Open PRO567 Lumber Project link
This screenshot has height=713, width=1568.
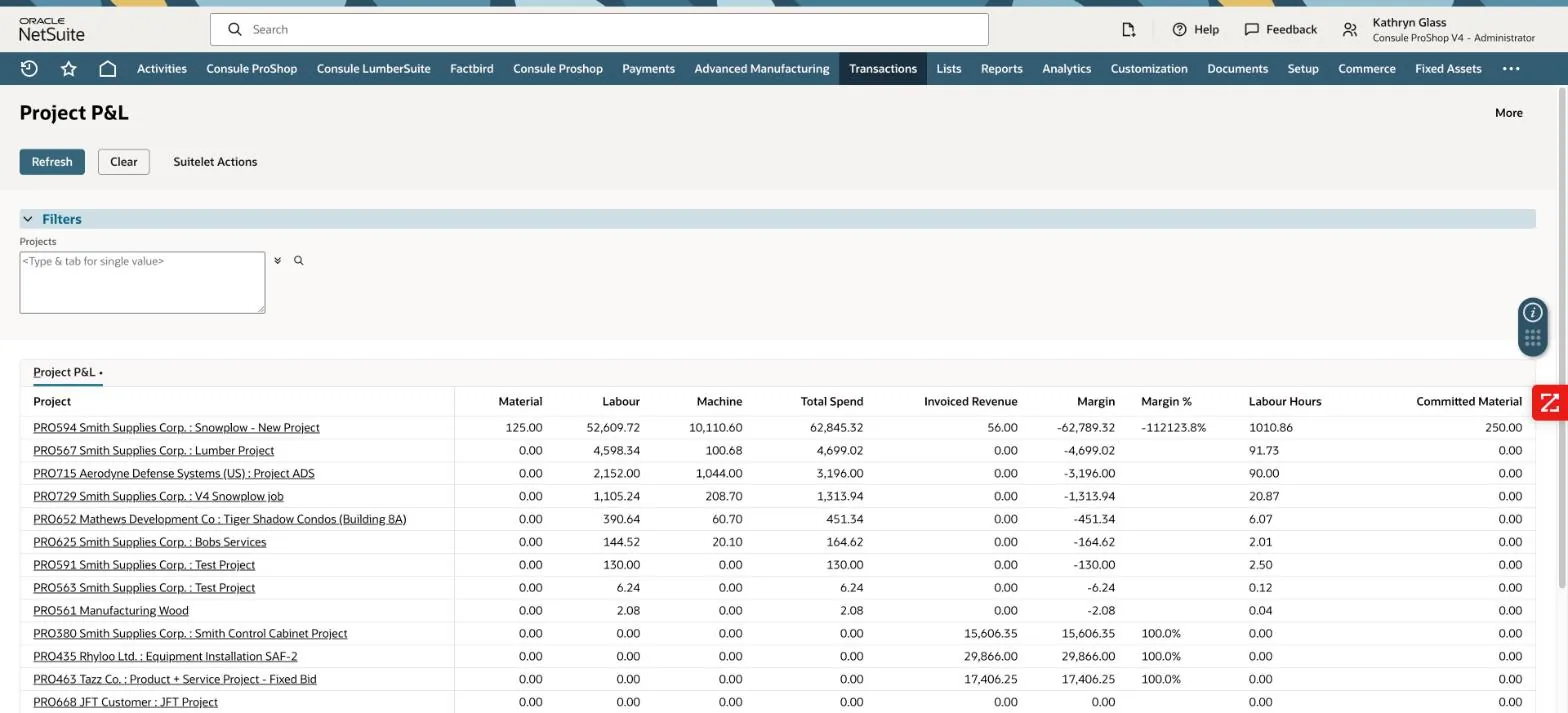coord(153,451)
